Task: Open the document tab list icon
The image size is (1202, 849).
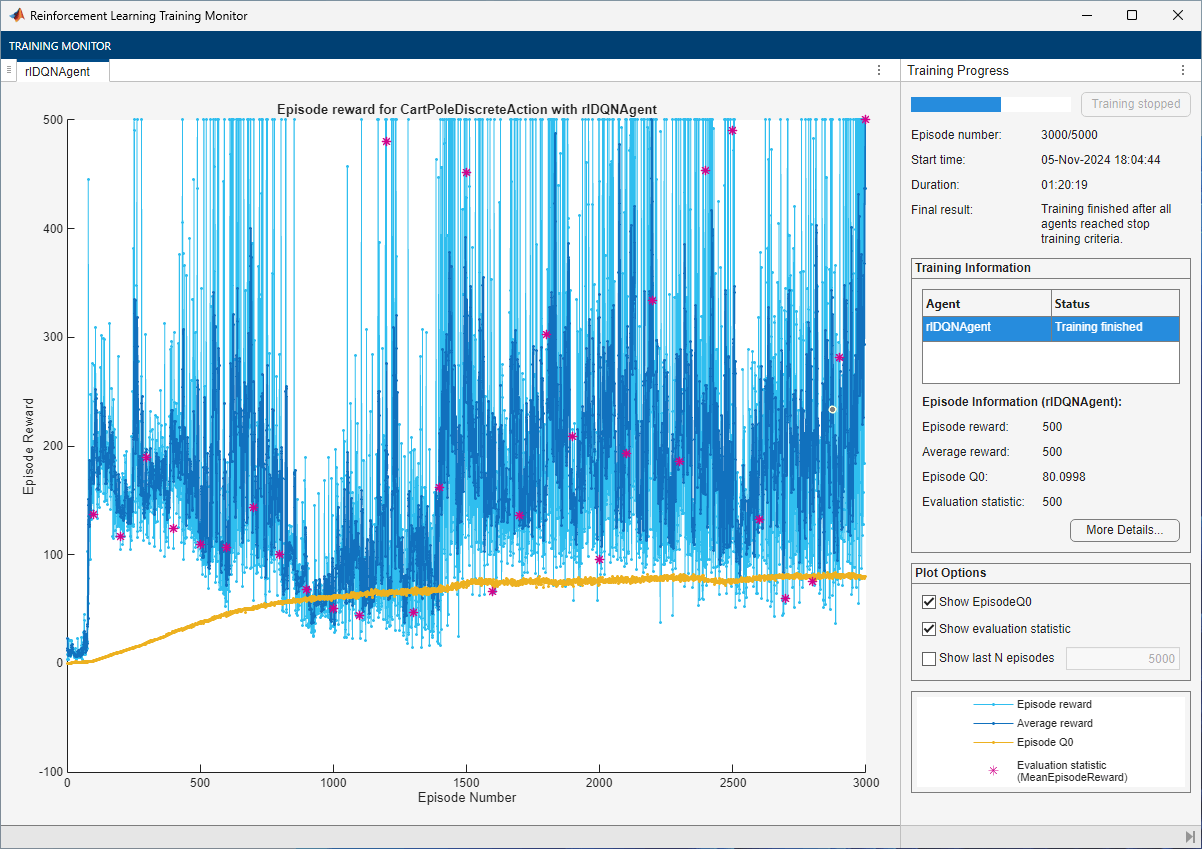Action: coord(9,70)
